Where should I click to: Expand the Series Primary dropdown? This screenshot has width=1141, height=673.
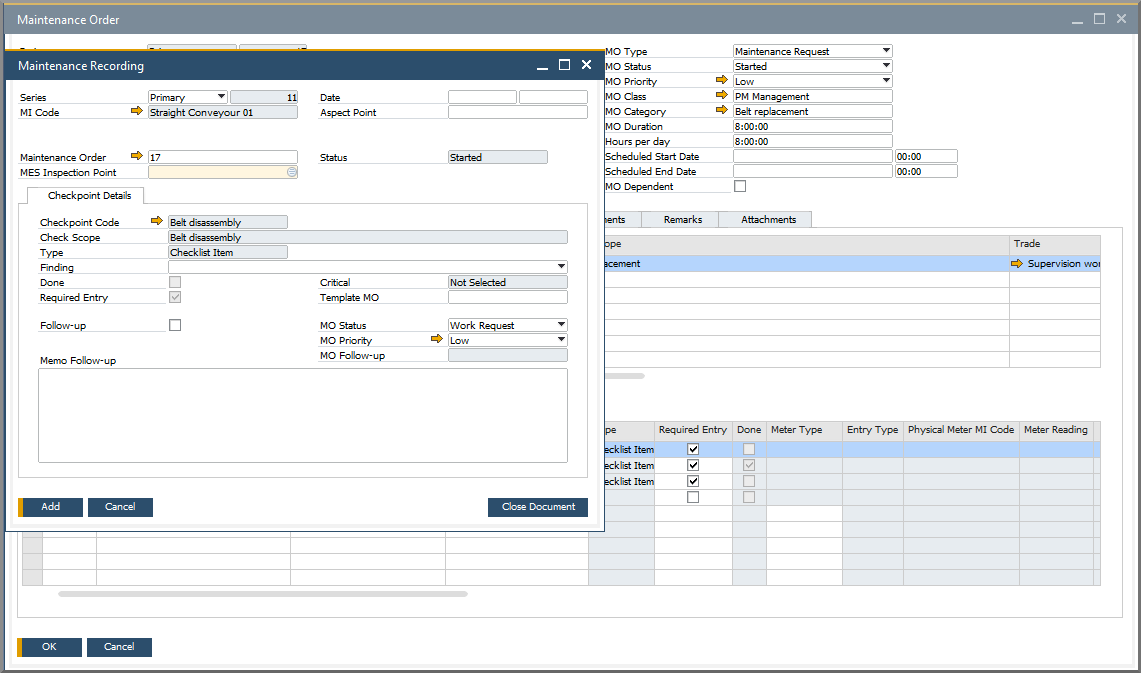point(220,97)
